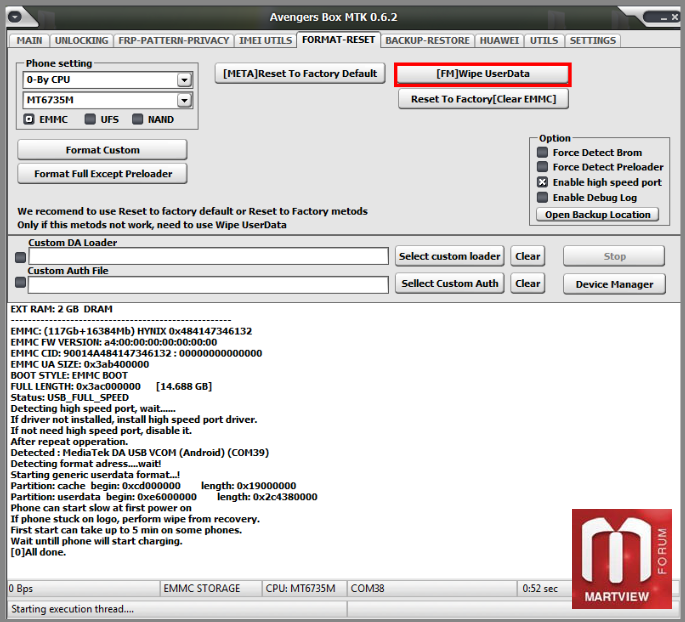Select the UFS storage option
685x622 pixels.
(90, 119)
